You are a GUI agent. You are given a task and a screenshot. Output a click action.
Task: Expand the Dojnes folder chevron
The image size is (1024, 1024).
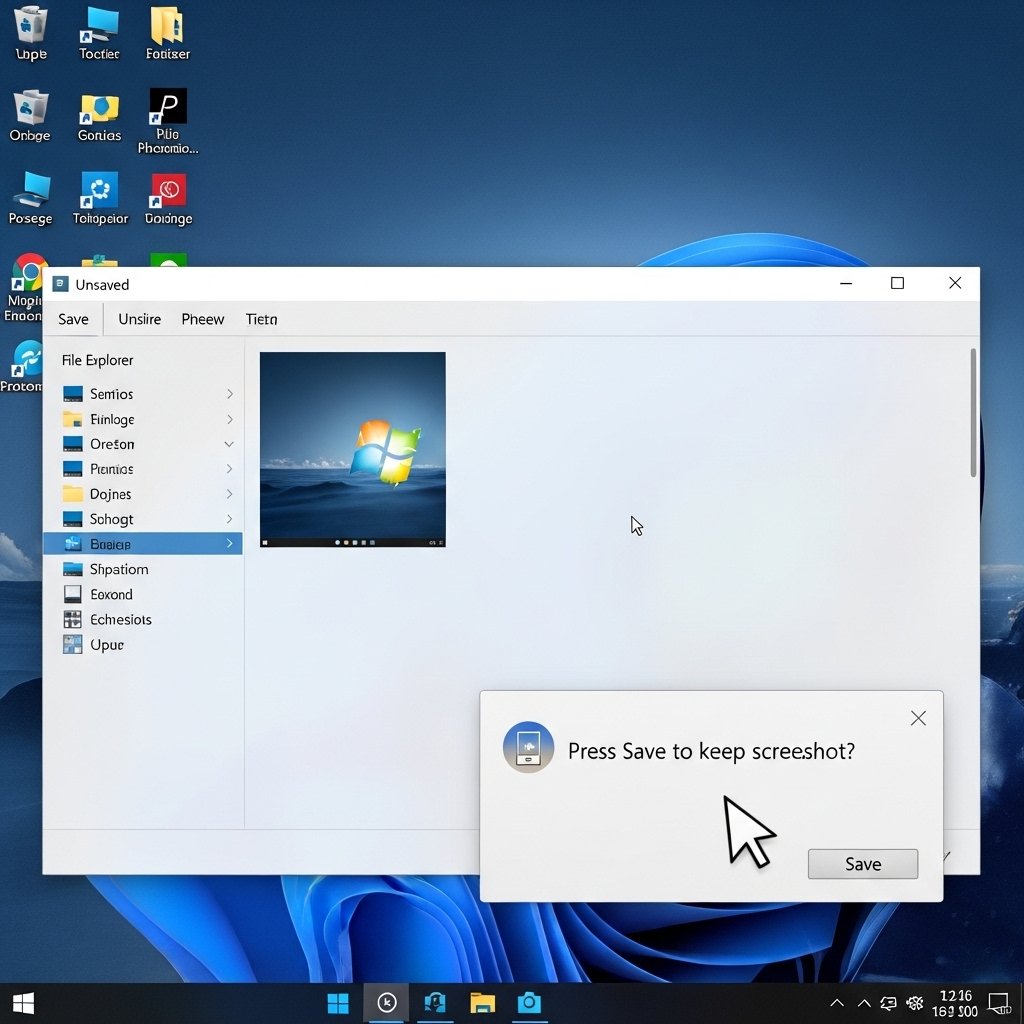[x=229, y=494]
